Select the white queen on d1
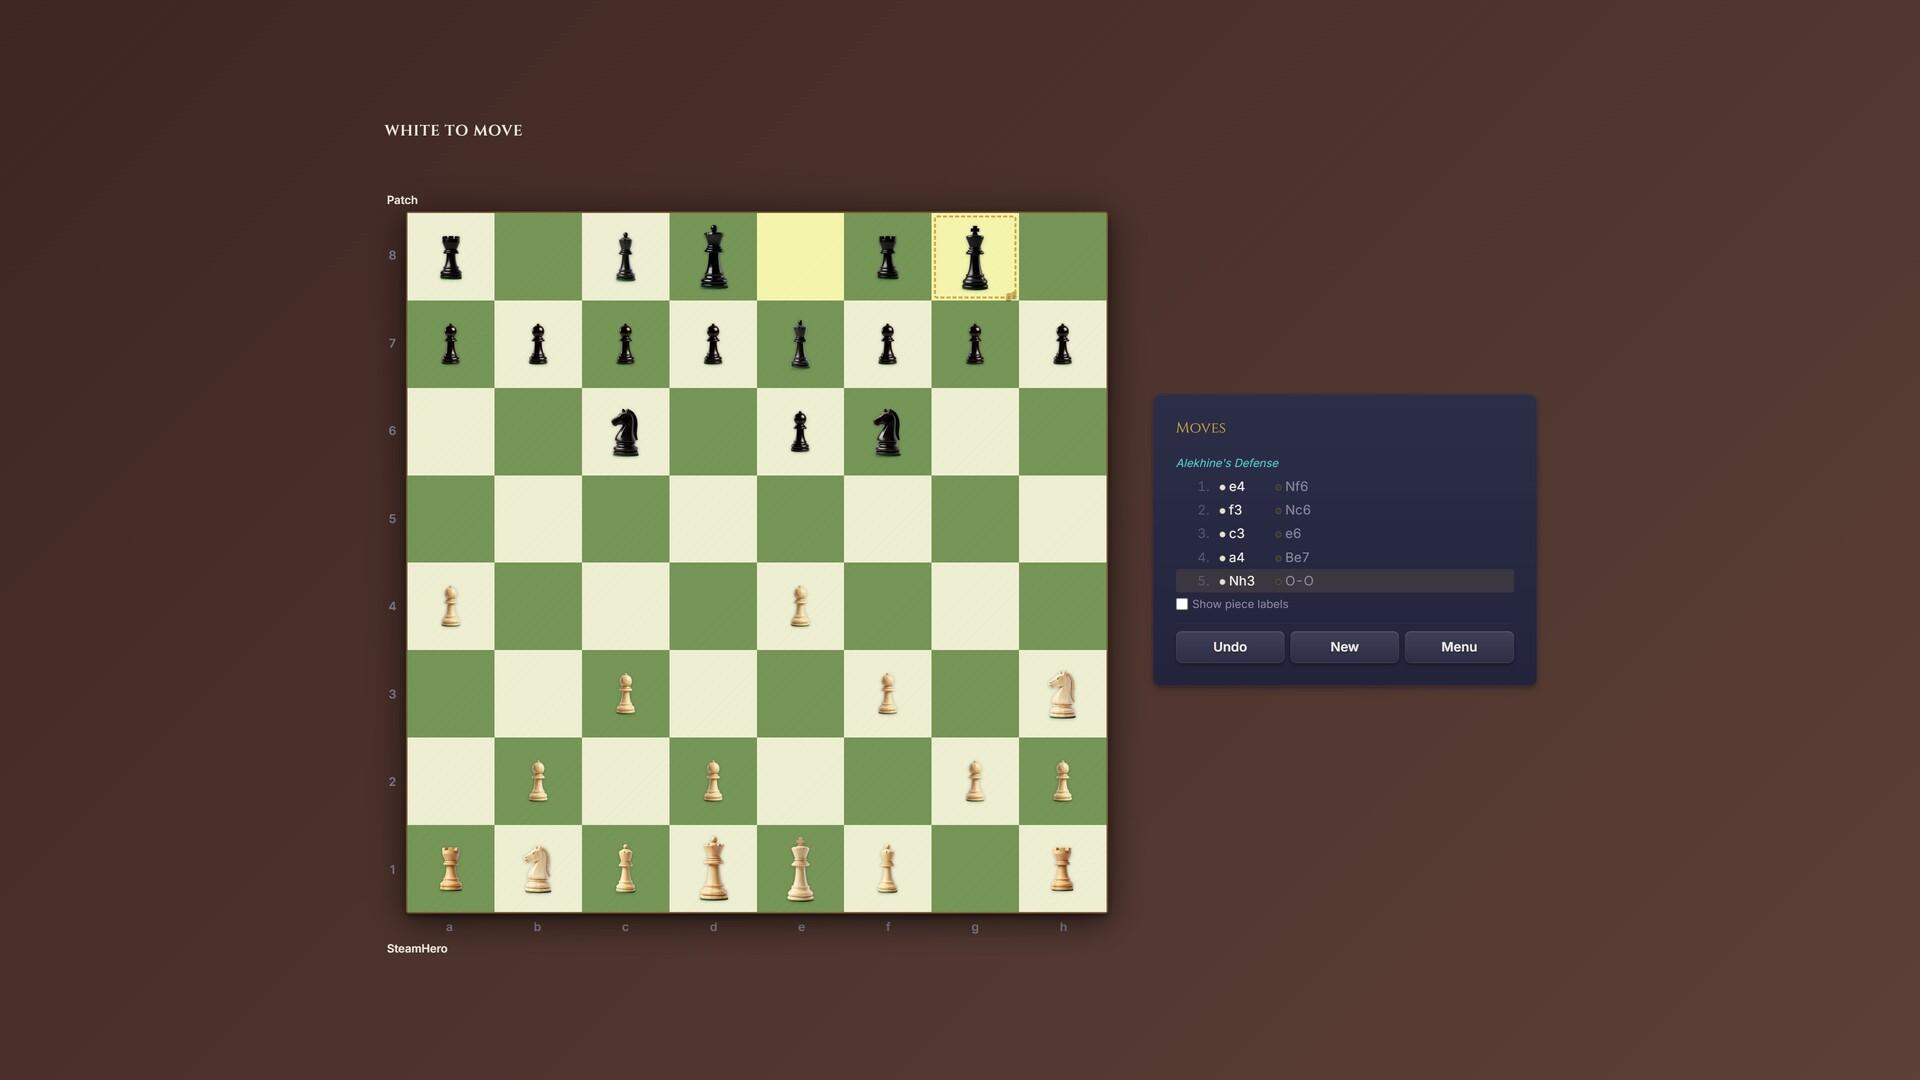The height and width of the screenshot is (1080, 1920). coord(713,869)
